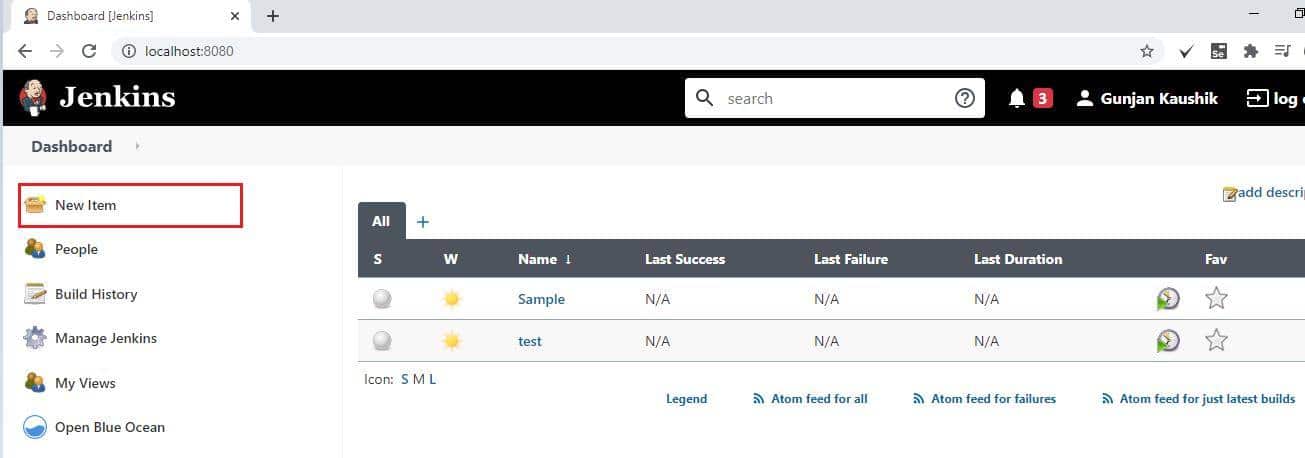Click the Gunjan Kaushik user name
Viewport: 1305px width, 458px height.
pos(1159,98)
